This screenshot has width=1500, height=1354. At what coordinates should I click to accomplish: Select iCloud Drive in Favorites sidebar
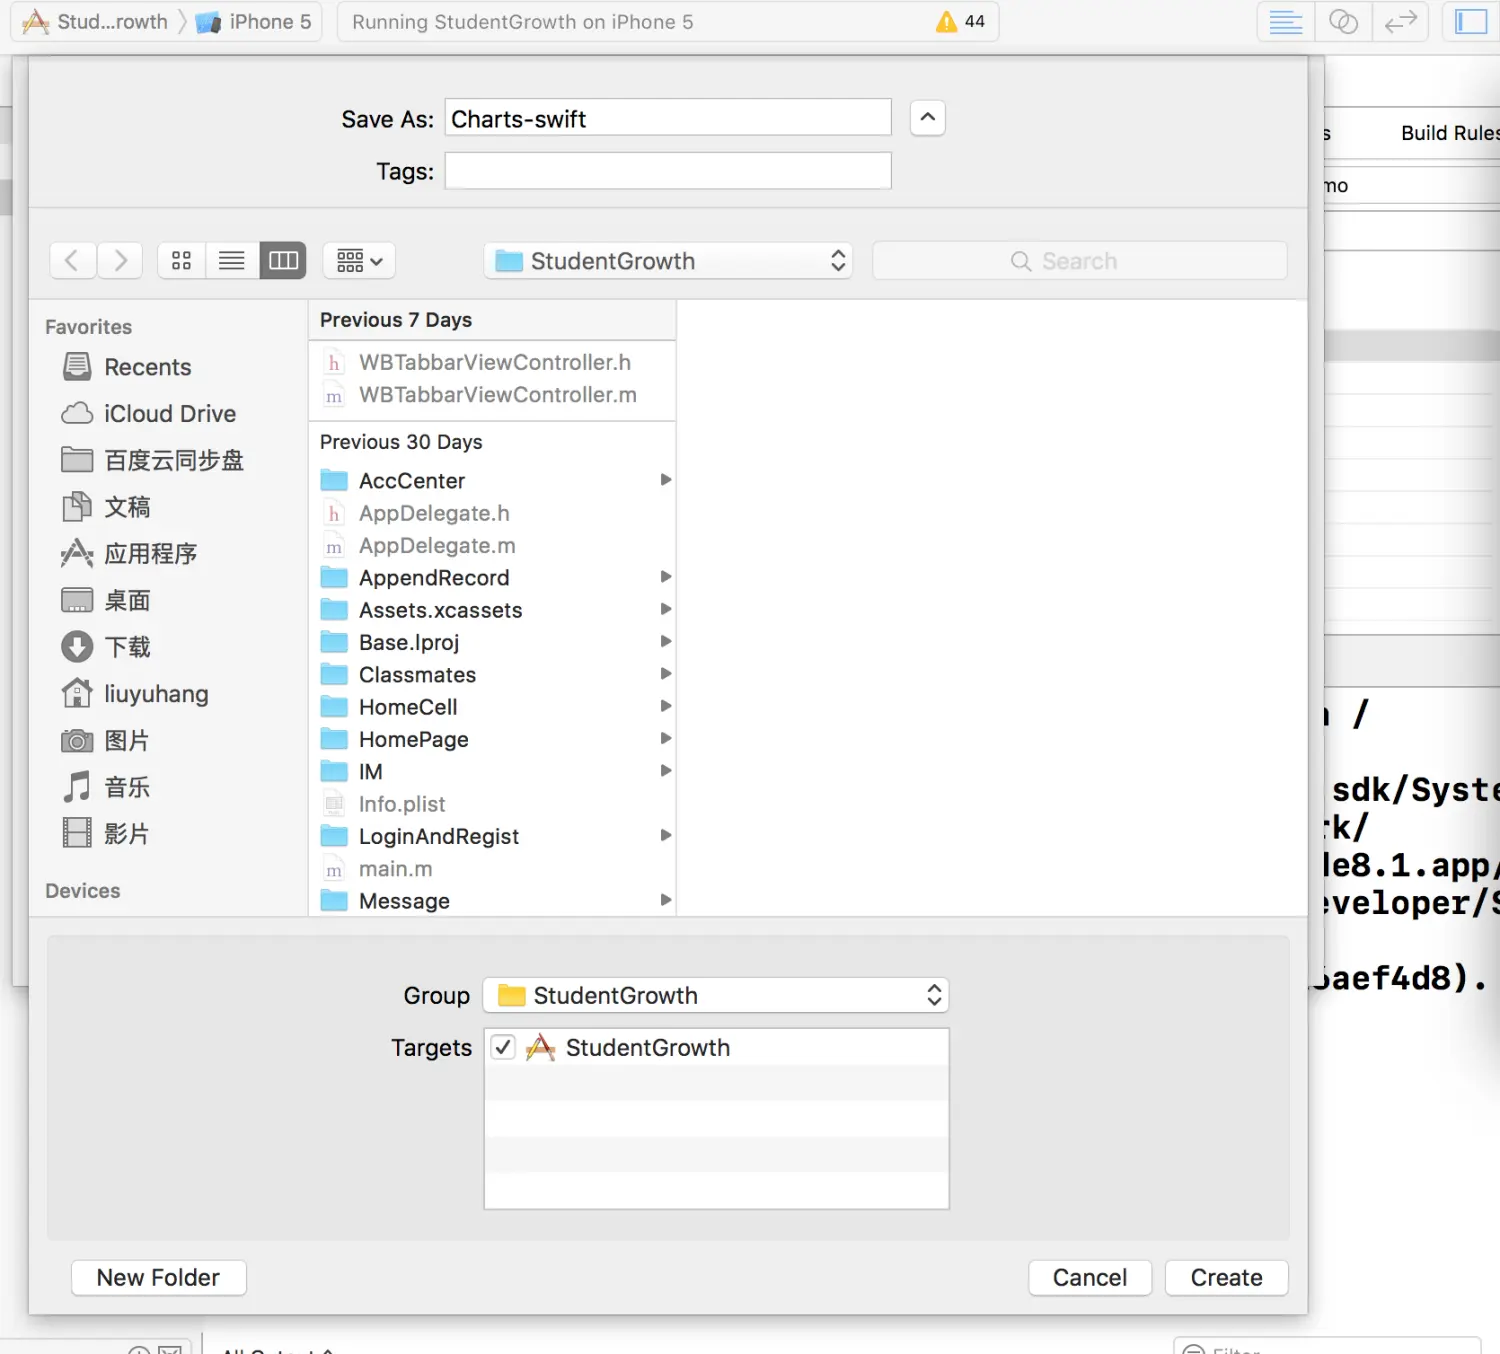coord(149,414)
